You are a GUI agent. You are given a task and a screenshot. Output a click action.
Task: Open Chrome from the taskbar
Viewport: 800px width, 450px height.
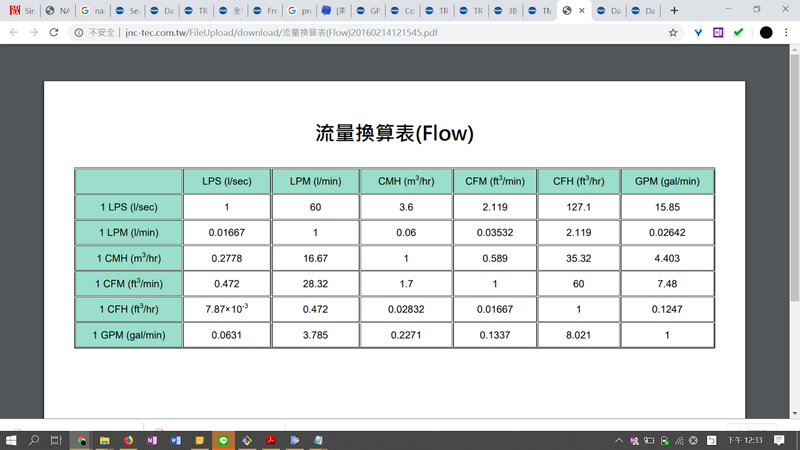81,440
